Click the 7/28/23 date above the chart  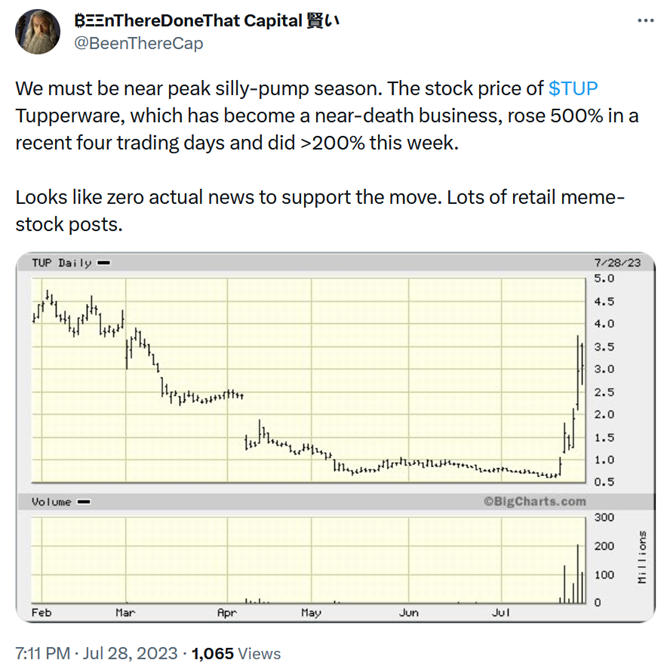(618, 263)
